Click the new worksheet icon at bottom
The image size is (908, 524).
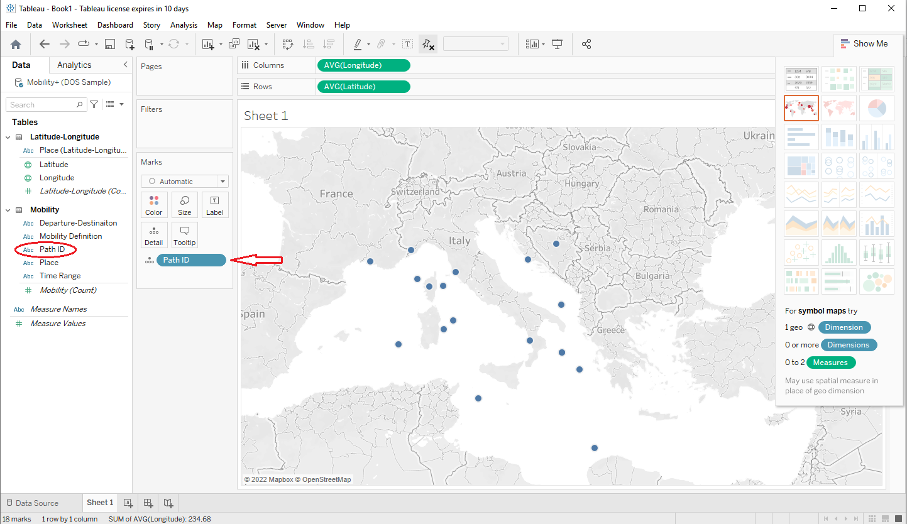[128, 503]
